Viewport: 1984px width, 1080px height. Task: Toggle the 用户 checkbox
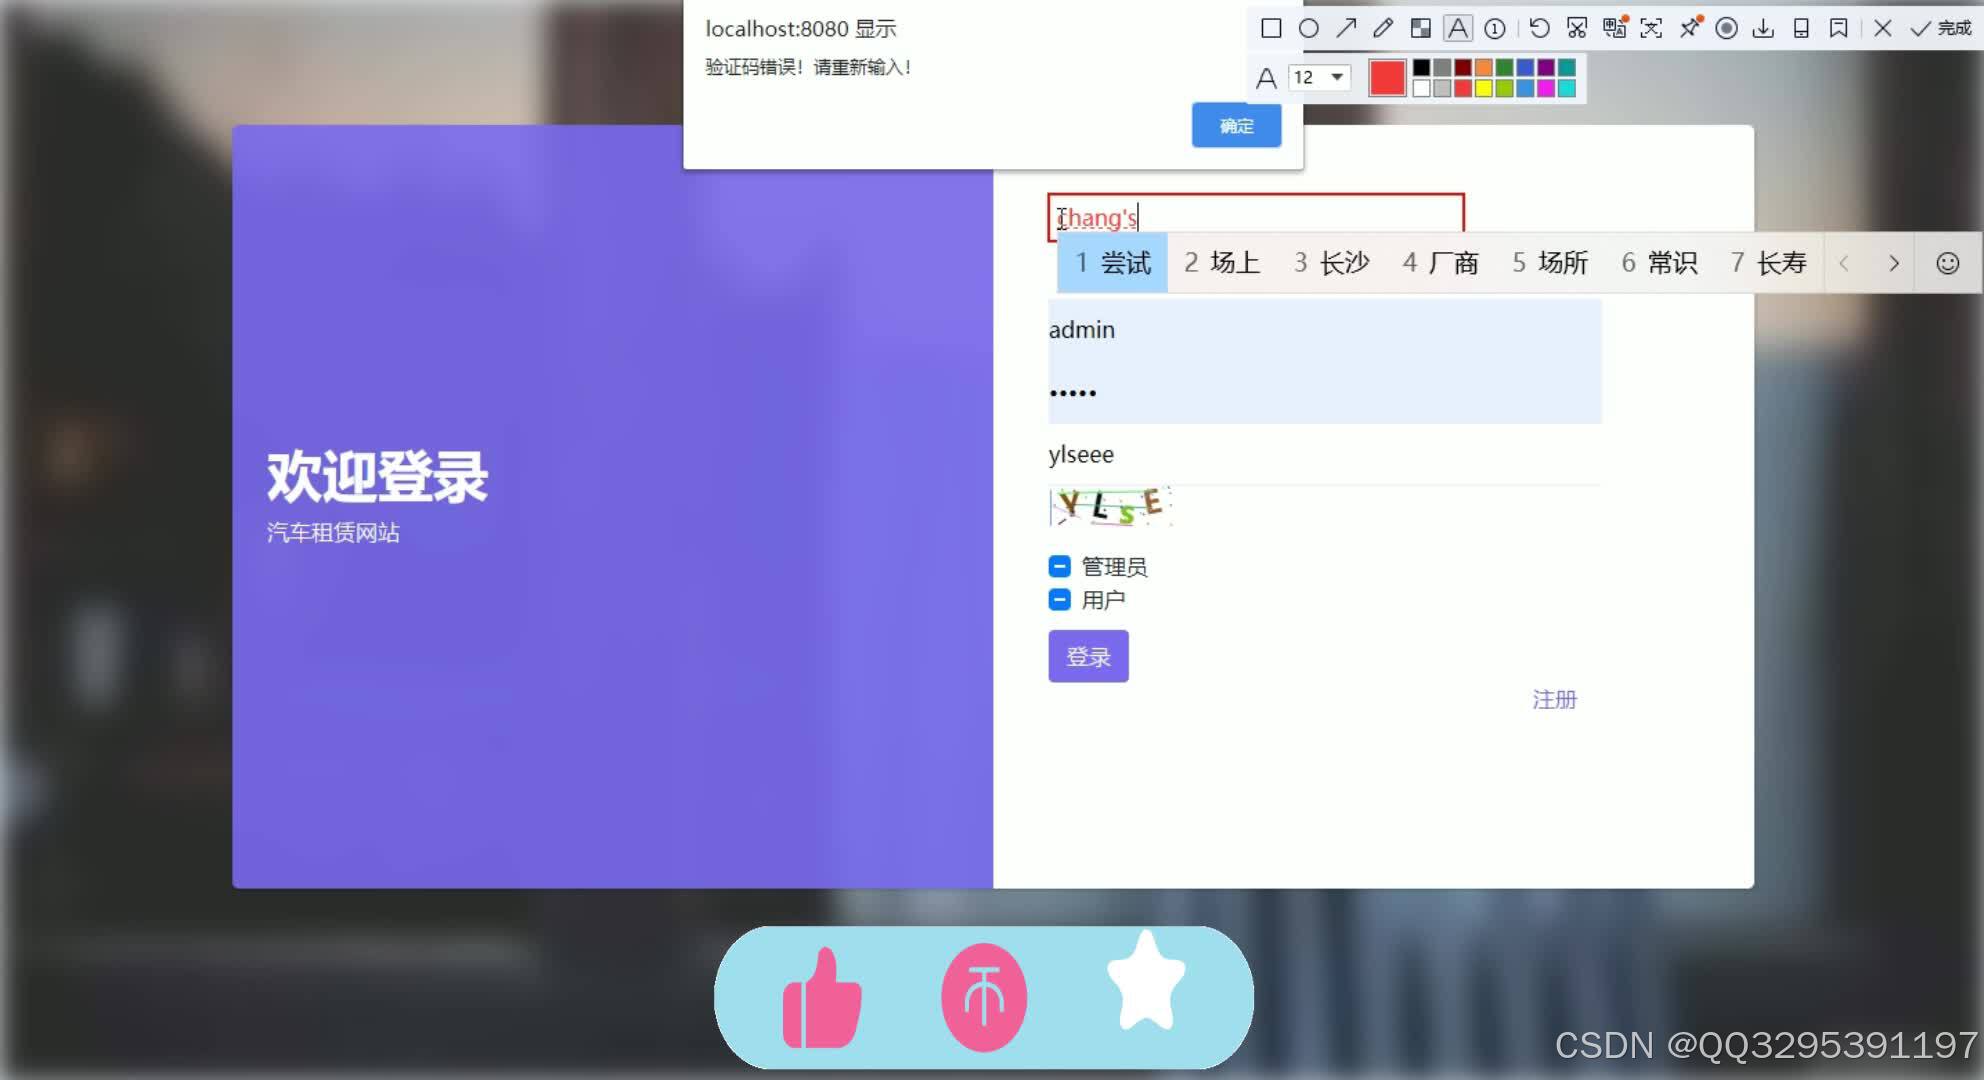click(1059, 600)
